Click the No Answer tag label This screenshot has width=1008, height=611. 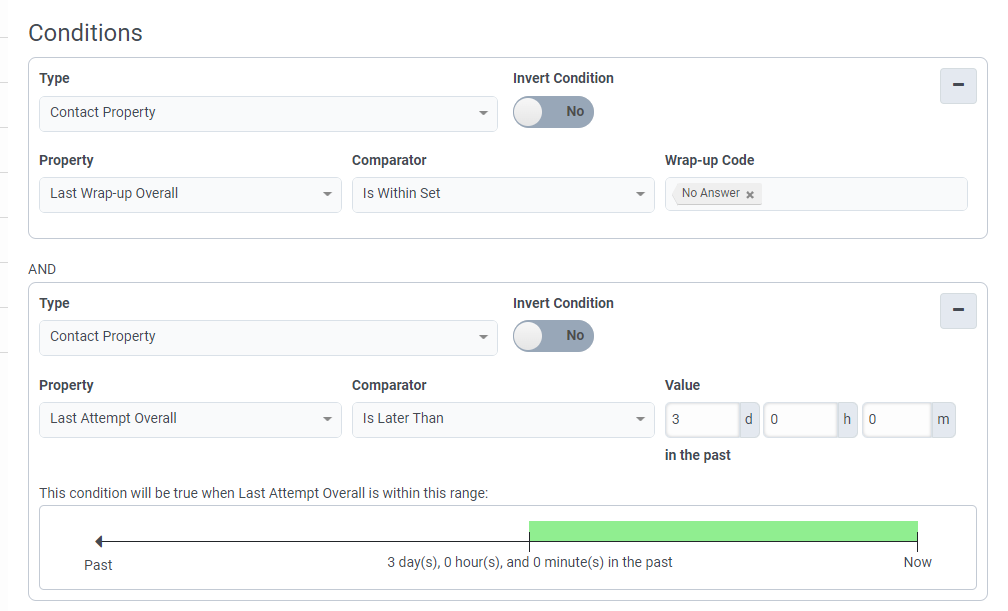[710, 194]
